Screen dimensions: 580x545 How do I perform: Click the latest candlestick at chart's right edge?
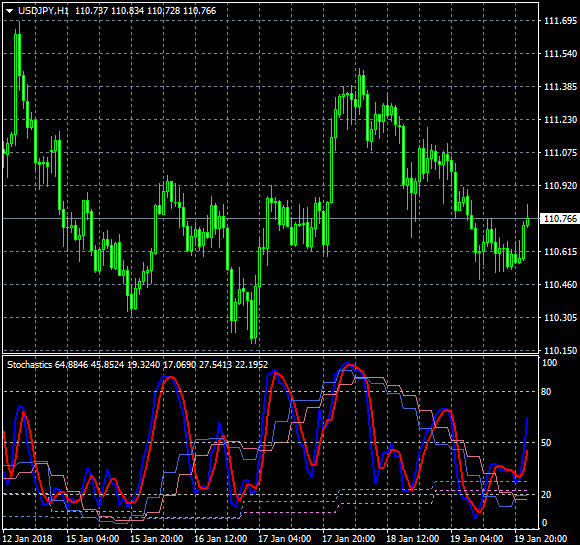pyautogui.click(x=527, y=218)
